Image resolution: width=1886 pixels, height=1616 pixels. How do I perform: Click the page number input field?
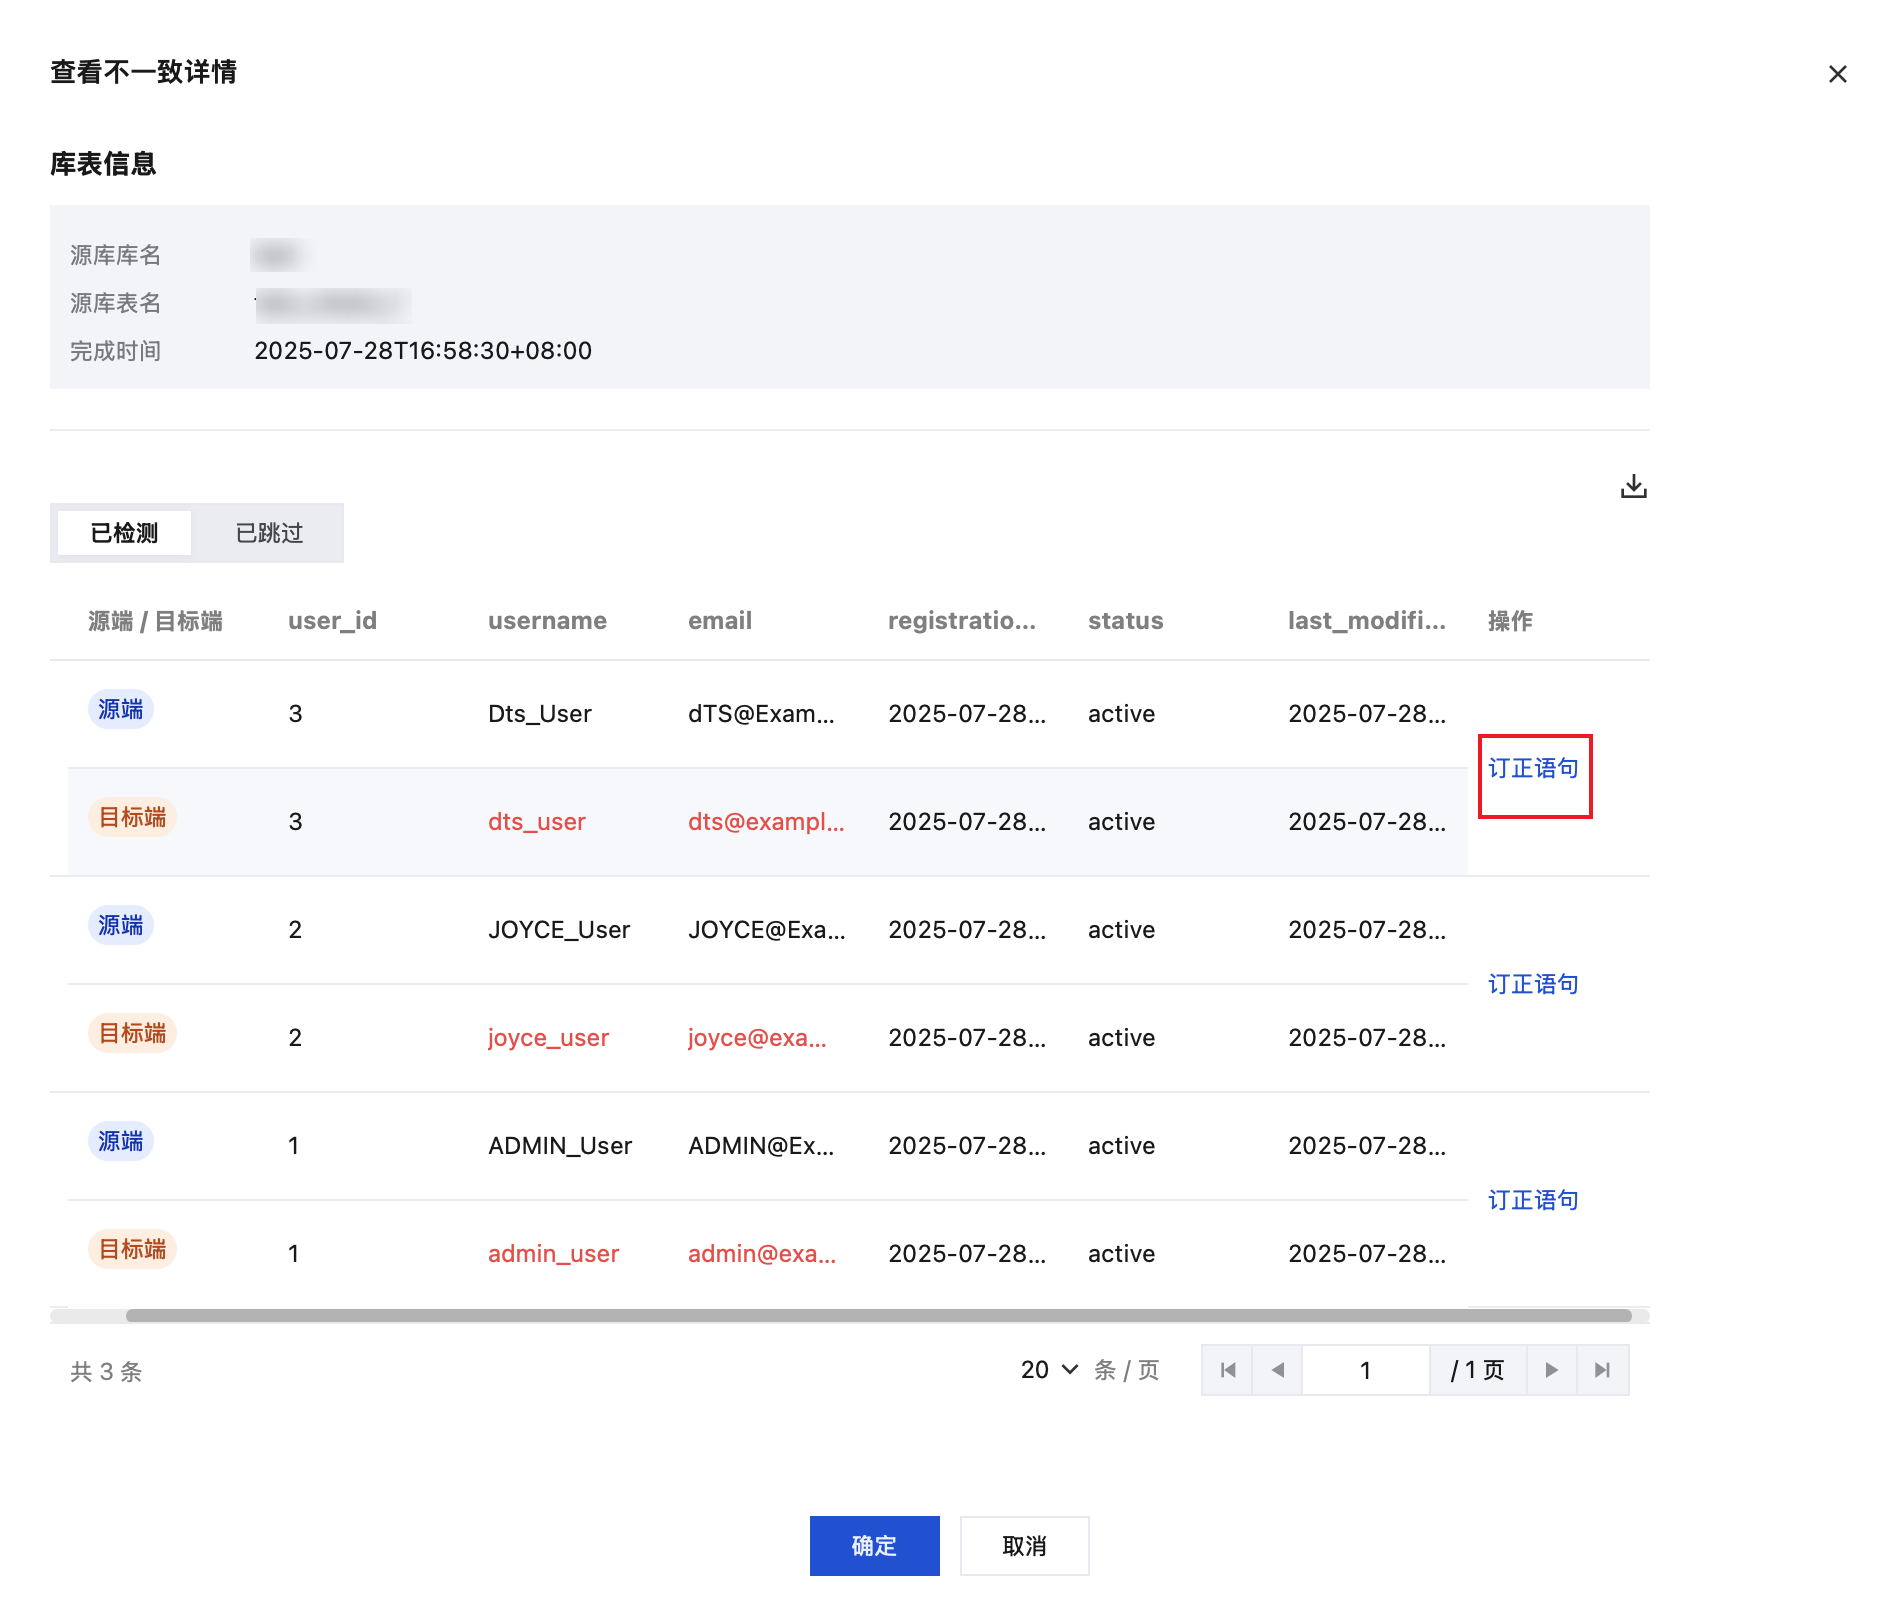tap(1365, 1370)
